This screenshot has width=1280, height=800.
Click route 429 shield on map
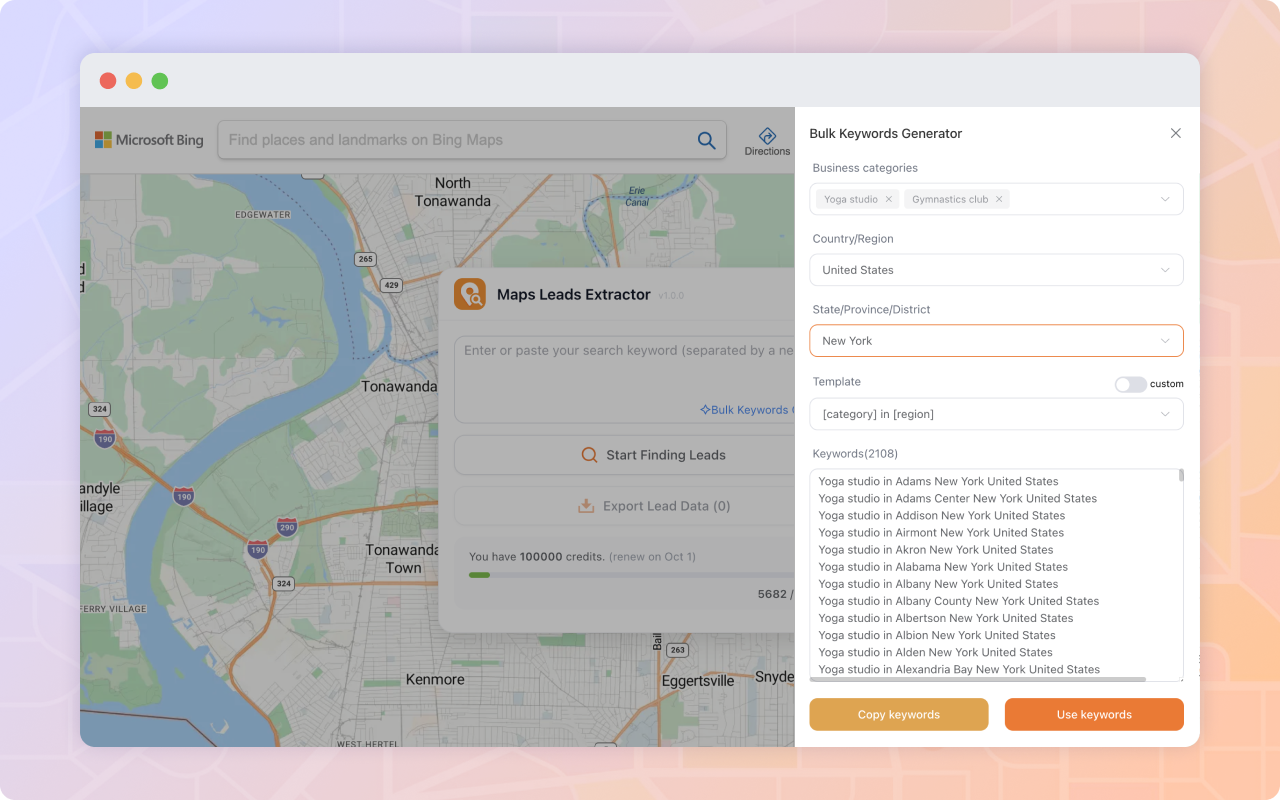pyautogui.click(x=392, y=285)
